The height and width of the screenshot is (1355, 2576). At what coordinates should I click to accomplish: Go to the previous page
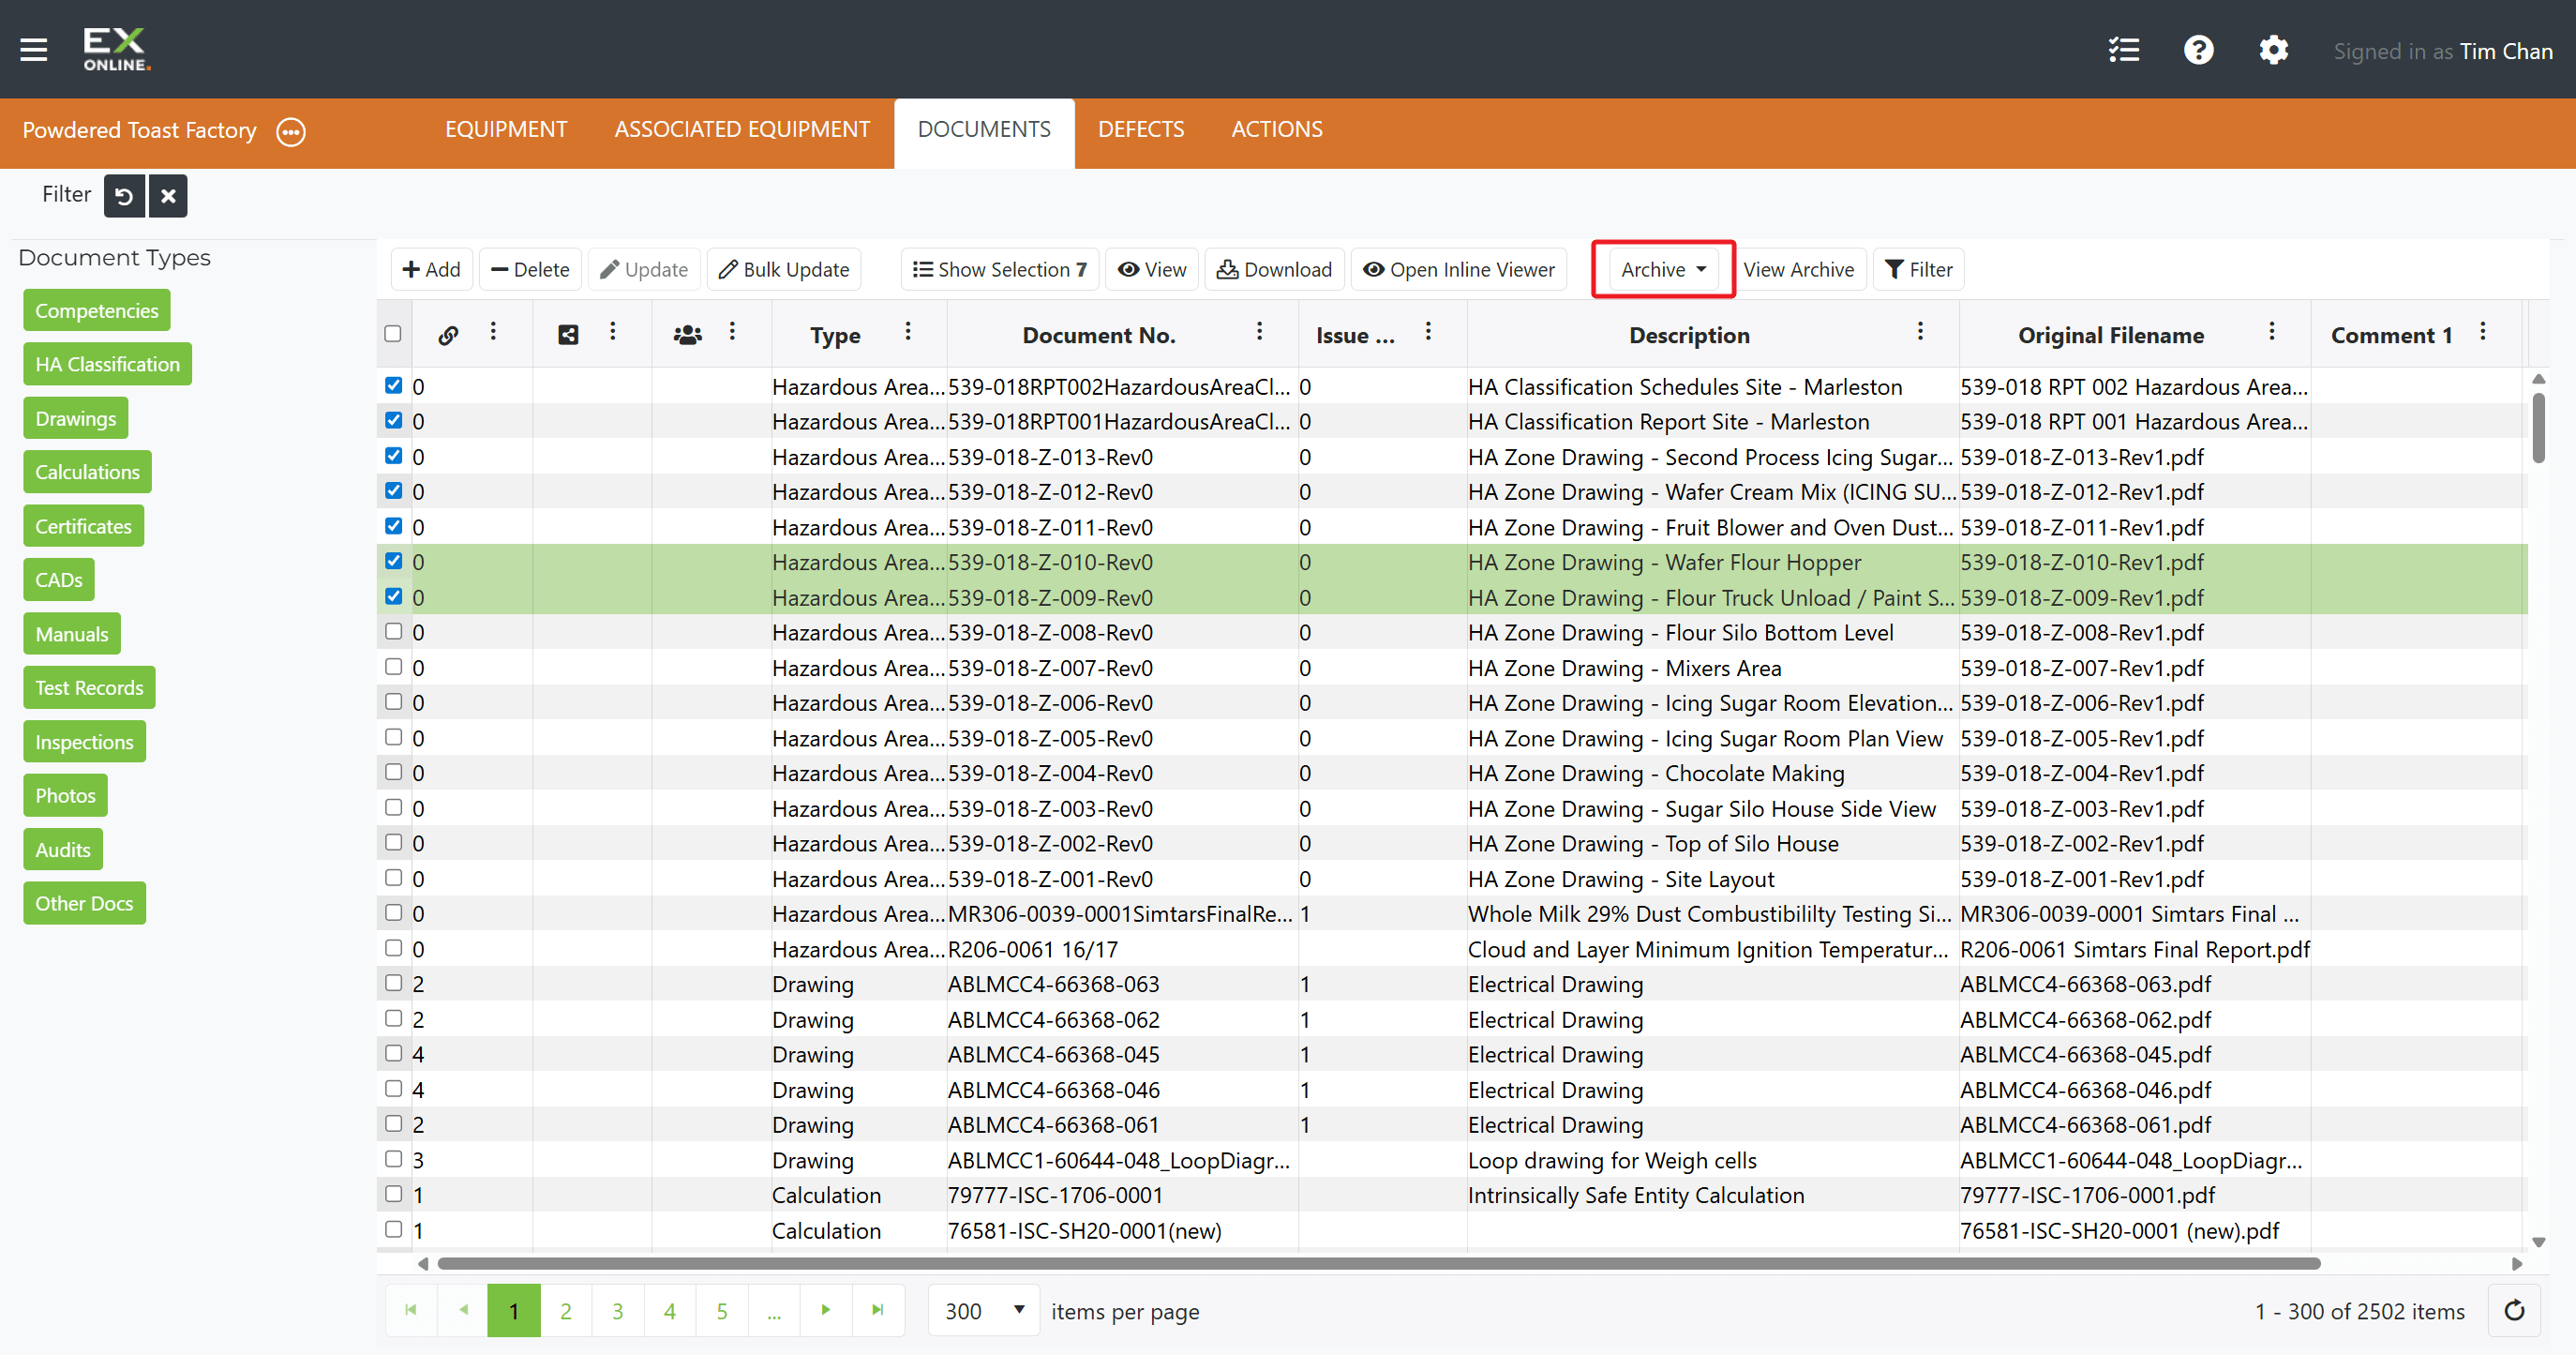pos(463,1310)
